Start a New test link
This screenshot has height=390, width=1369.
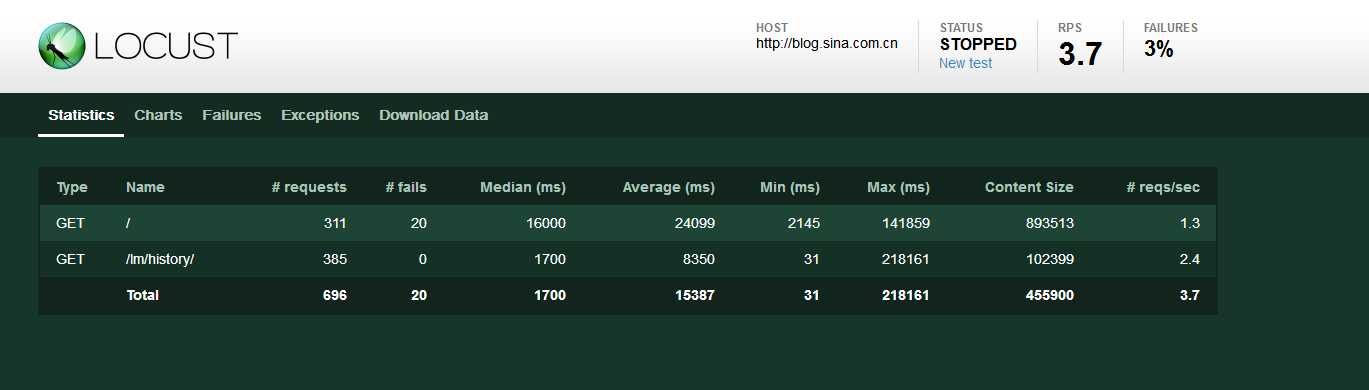(966, 63)
